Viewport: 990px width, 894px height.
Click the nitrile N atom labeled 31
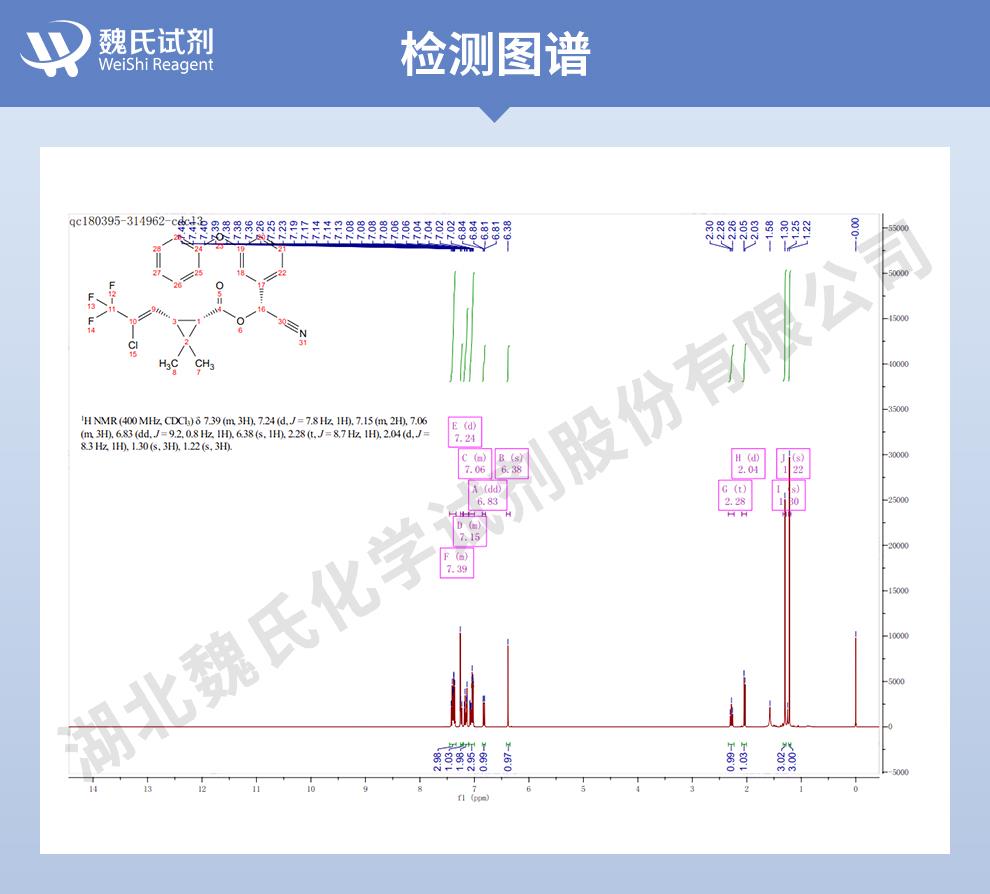[x=303, y=335]
